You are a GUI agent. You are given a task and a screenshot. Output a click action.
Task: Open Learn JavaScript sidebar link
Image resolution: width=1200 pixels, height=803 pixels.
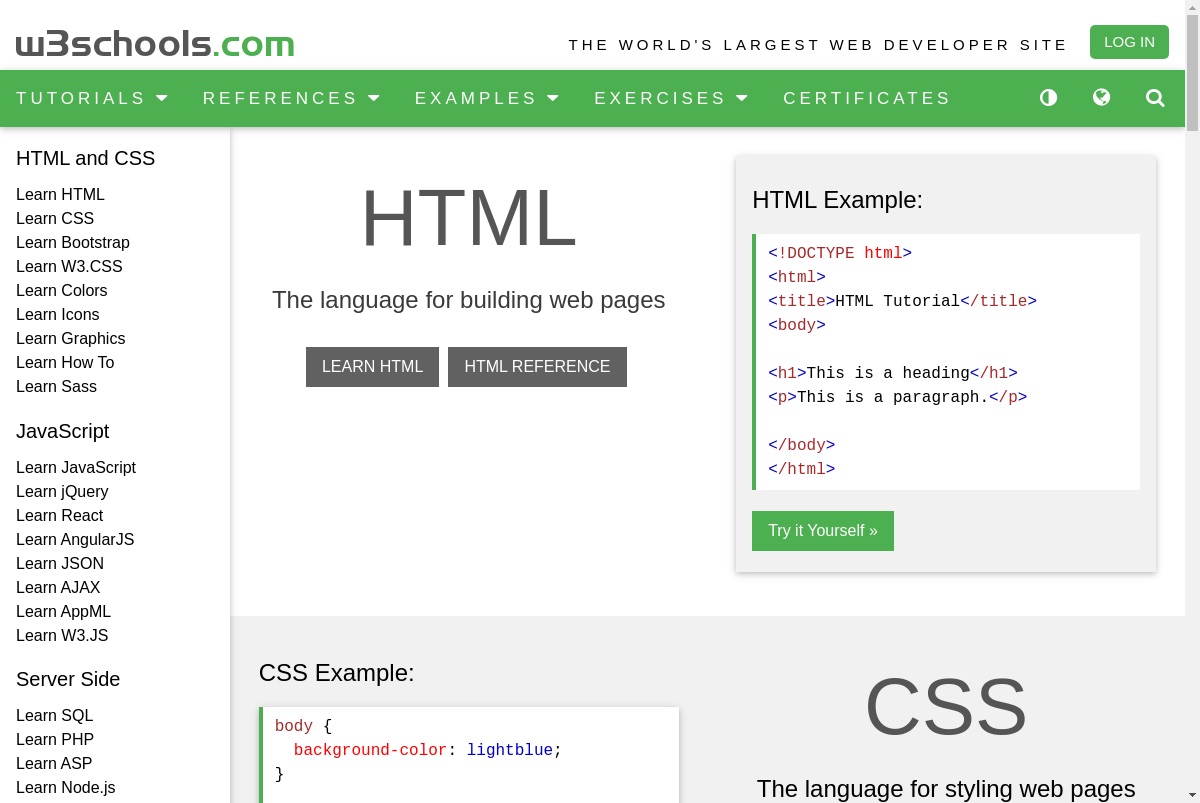tap(76, 468)
